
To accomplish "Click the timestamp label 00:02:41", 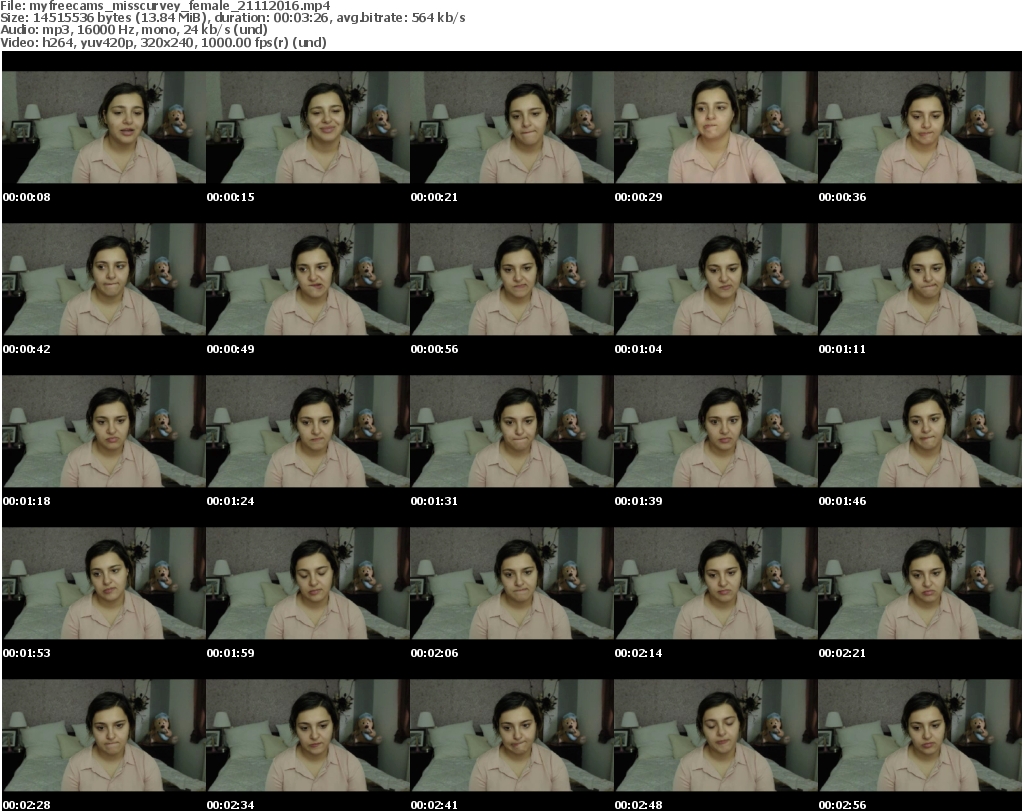I will pos(434,805).
